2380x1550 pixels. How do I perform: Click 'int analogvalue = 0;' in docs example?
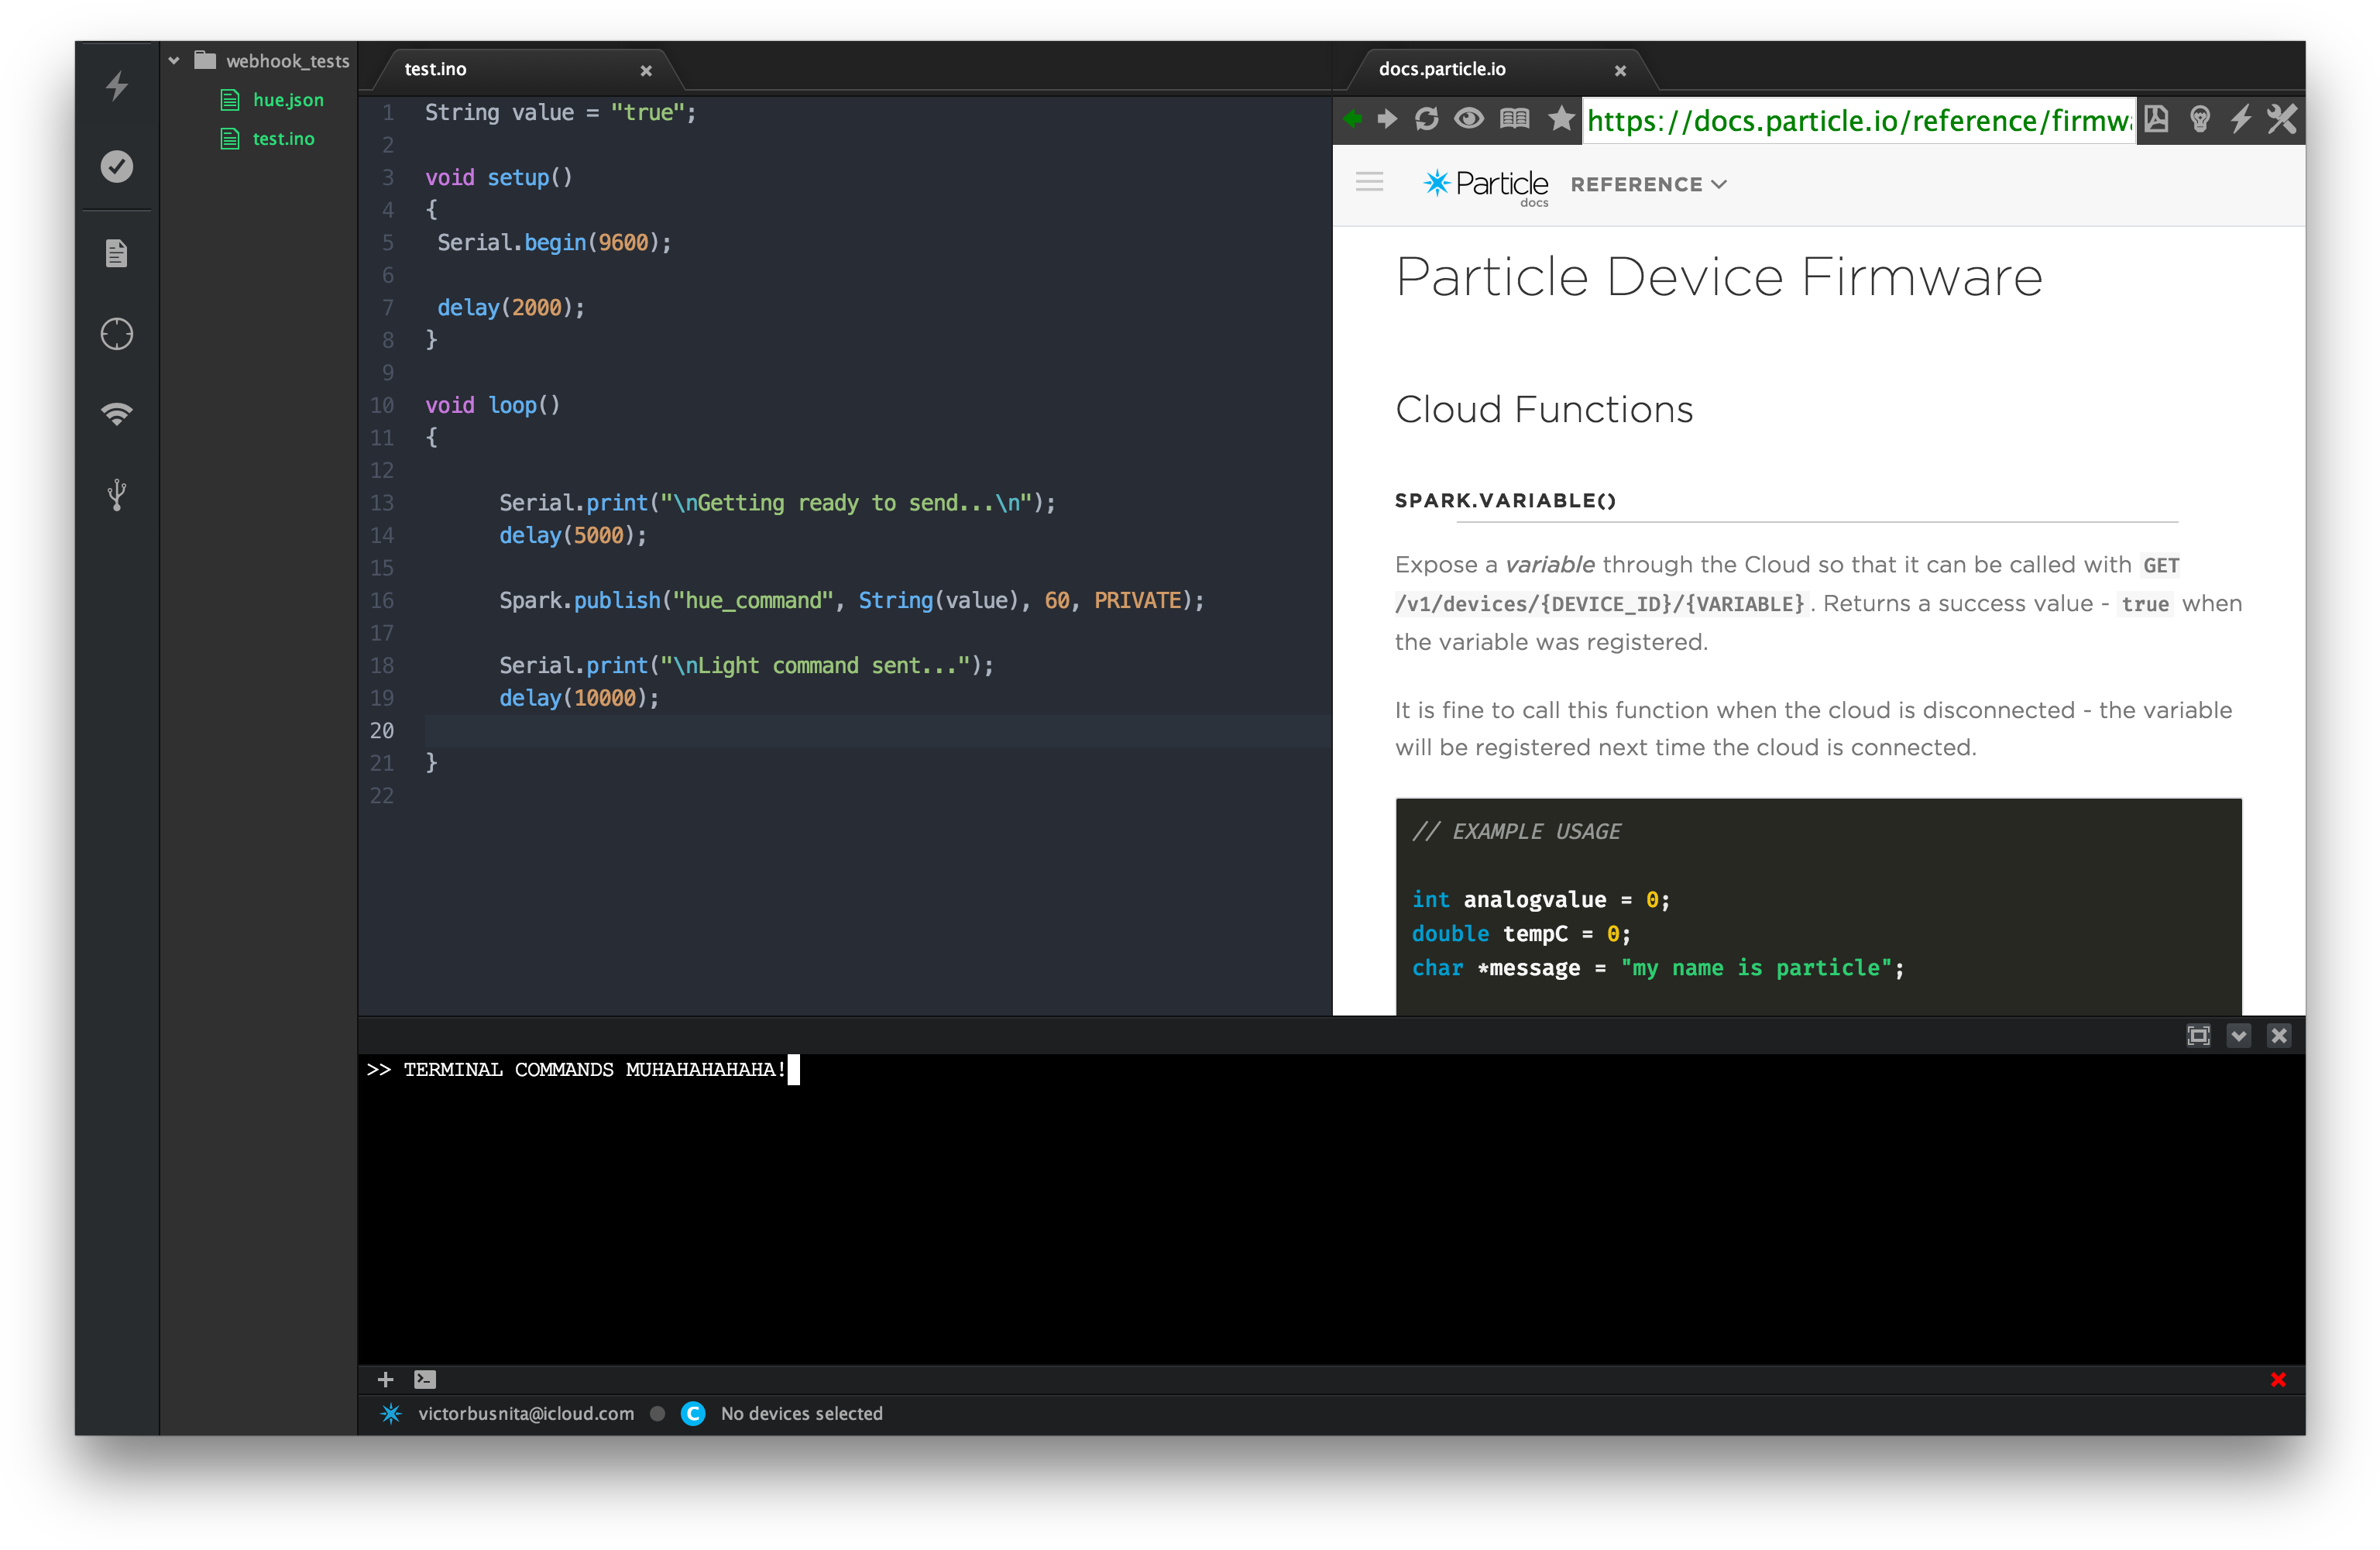pyautogui.click(x=1541, y=900)
